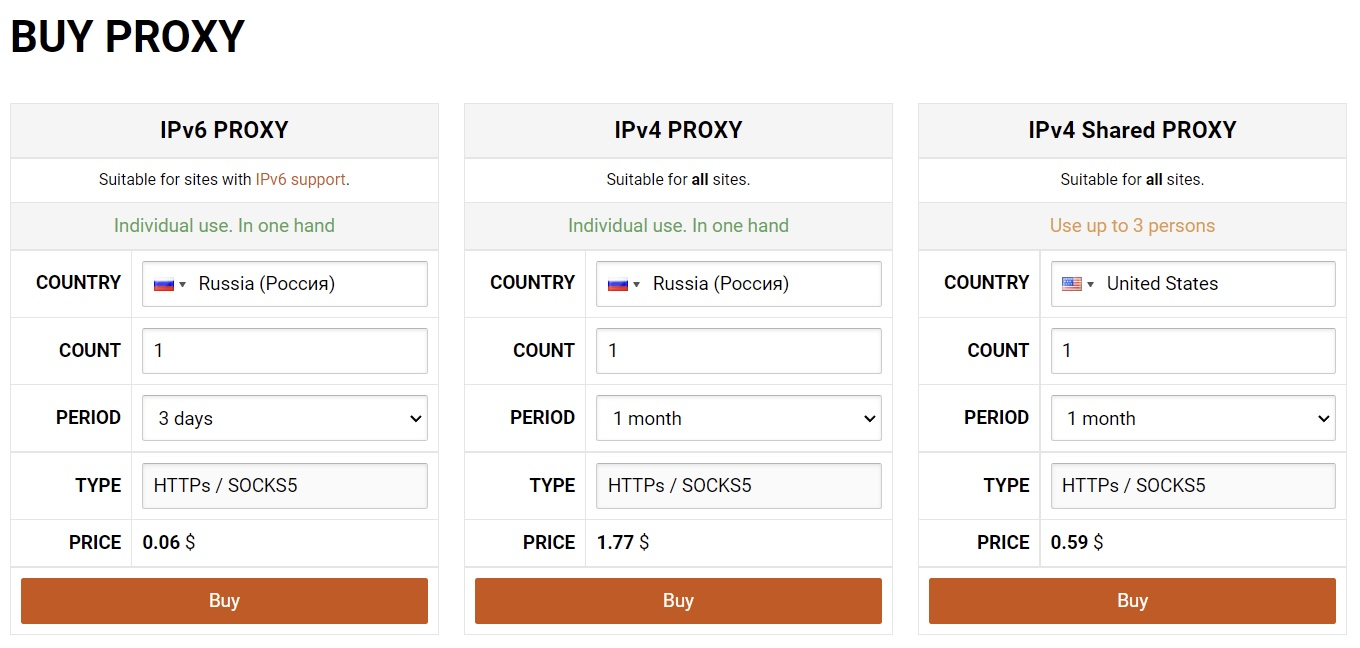Image resolution: width=1360 pixels, height=648 pixels.
Task: Click the COUNT field in IPv4 Shared card
Action: (1192, 350)
